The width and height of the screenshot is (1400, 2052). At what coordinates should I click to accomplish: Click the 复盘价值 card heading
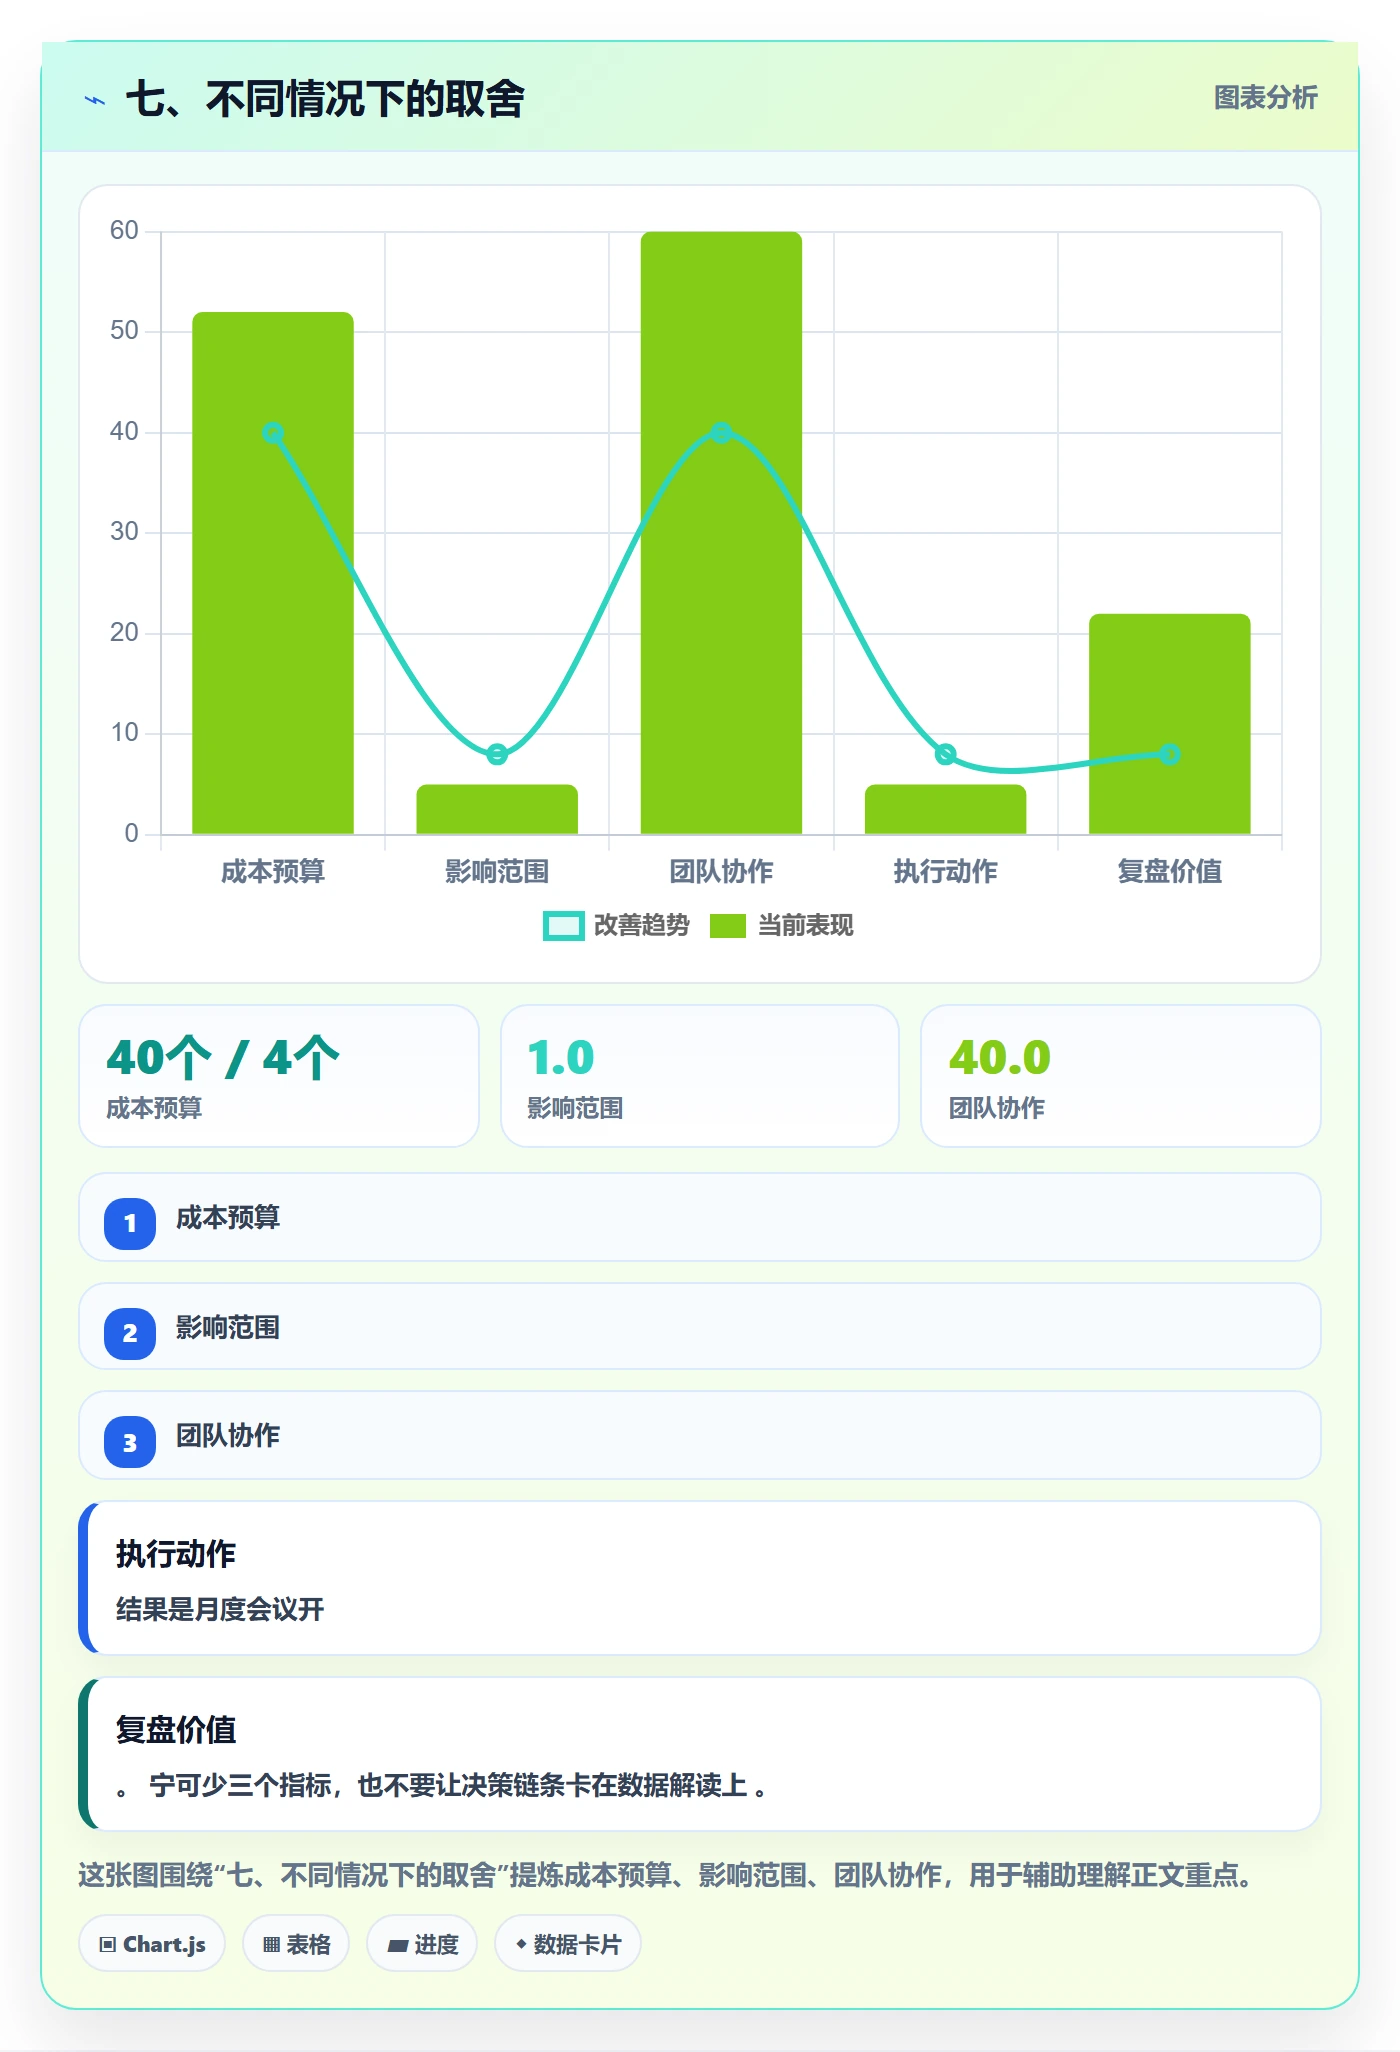pos(176,1730)
